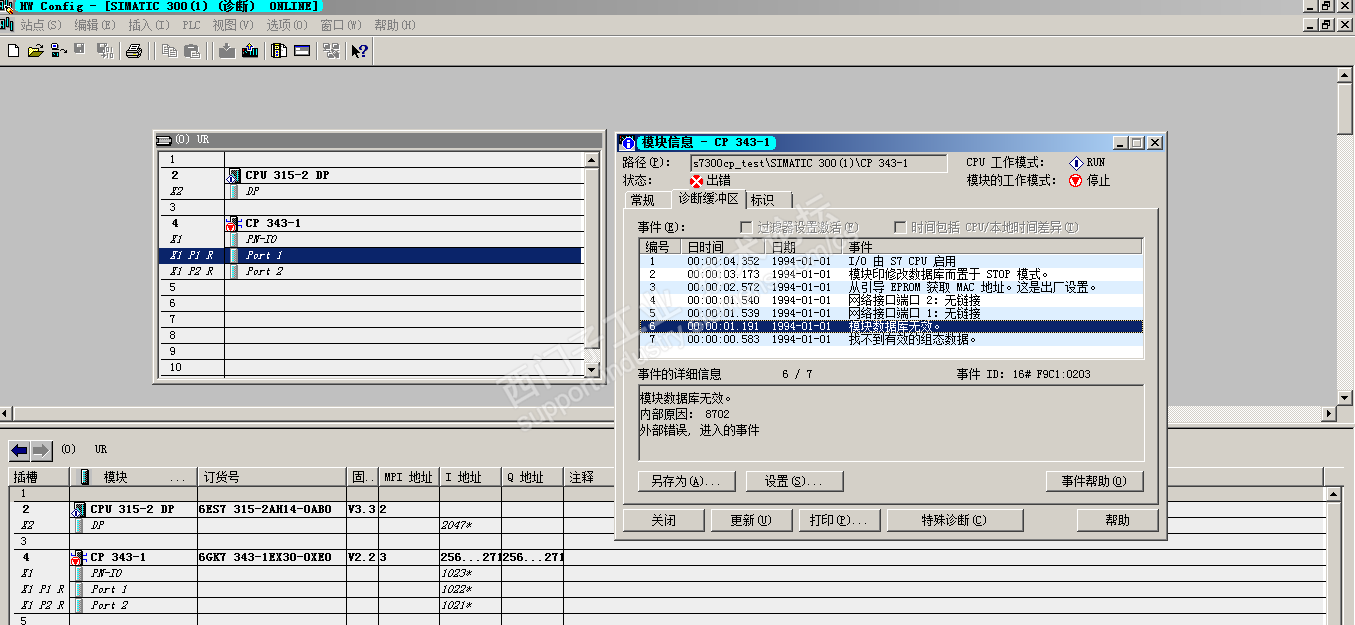This screenshot has height=625, width=1355.
Task: Open the hardware catalog toolbar icon
Action: pyautogui.click(x=280, y=50)
